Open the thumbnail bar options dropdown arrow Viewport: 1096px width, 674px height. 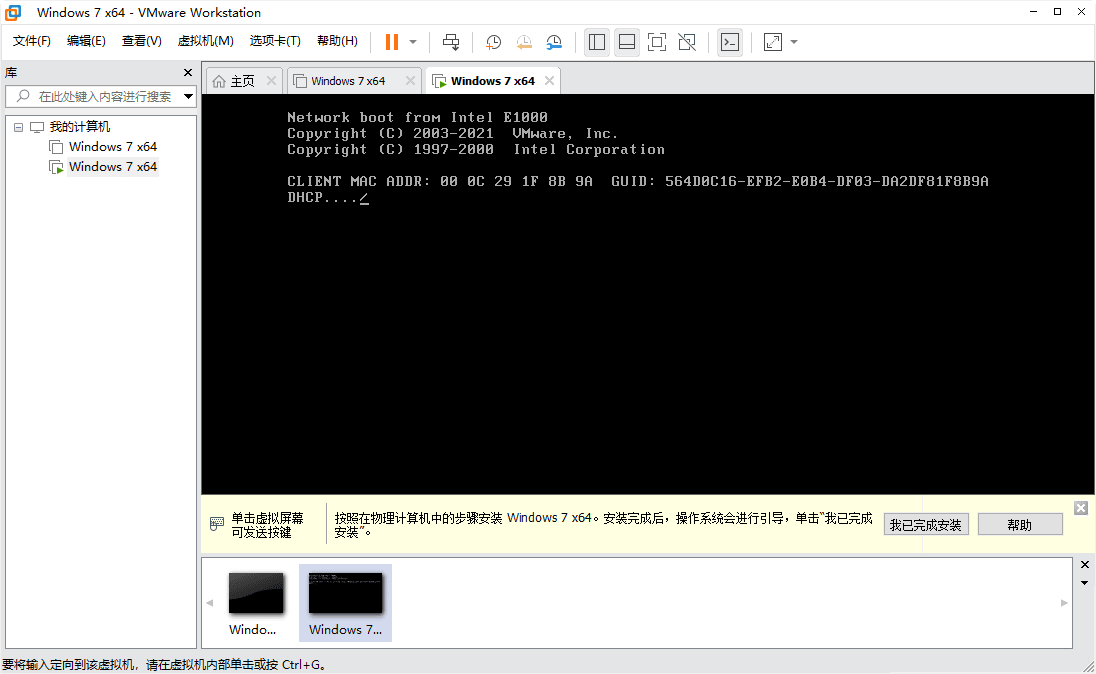point(1084,583)
